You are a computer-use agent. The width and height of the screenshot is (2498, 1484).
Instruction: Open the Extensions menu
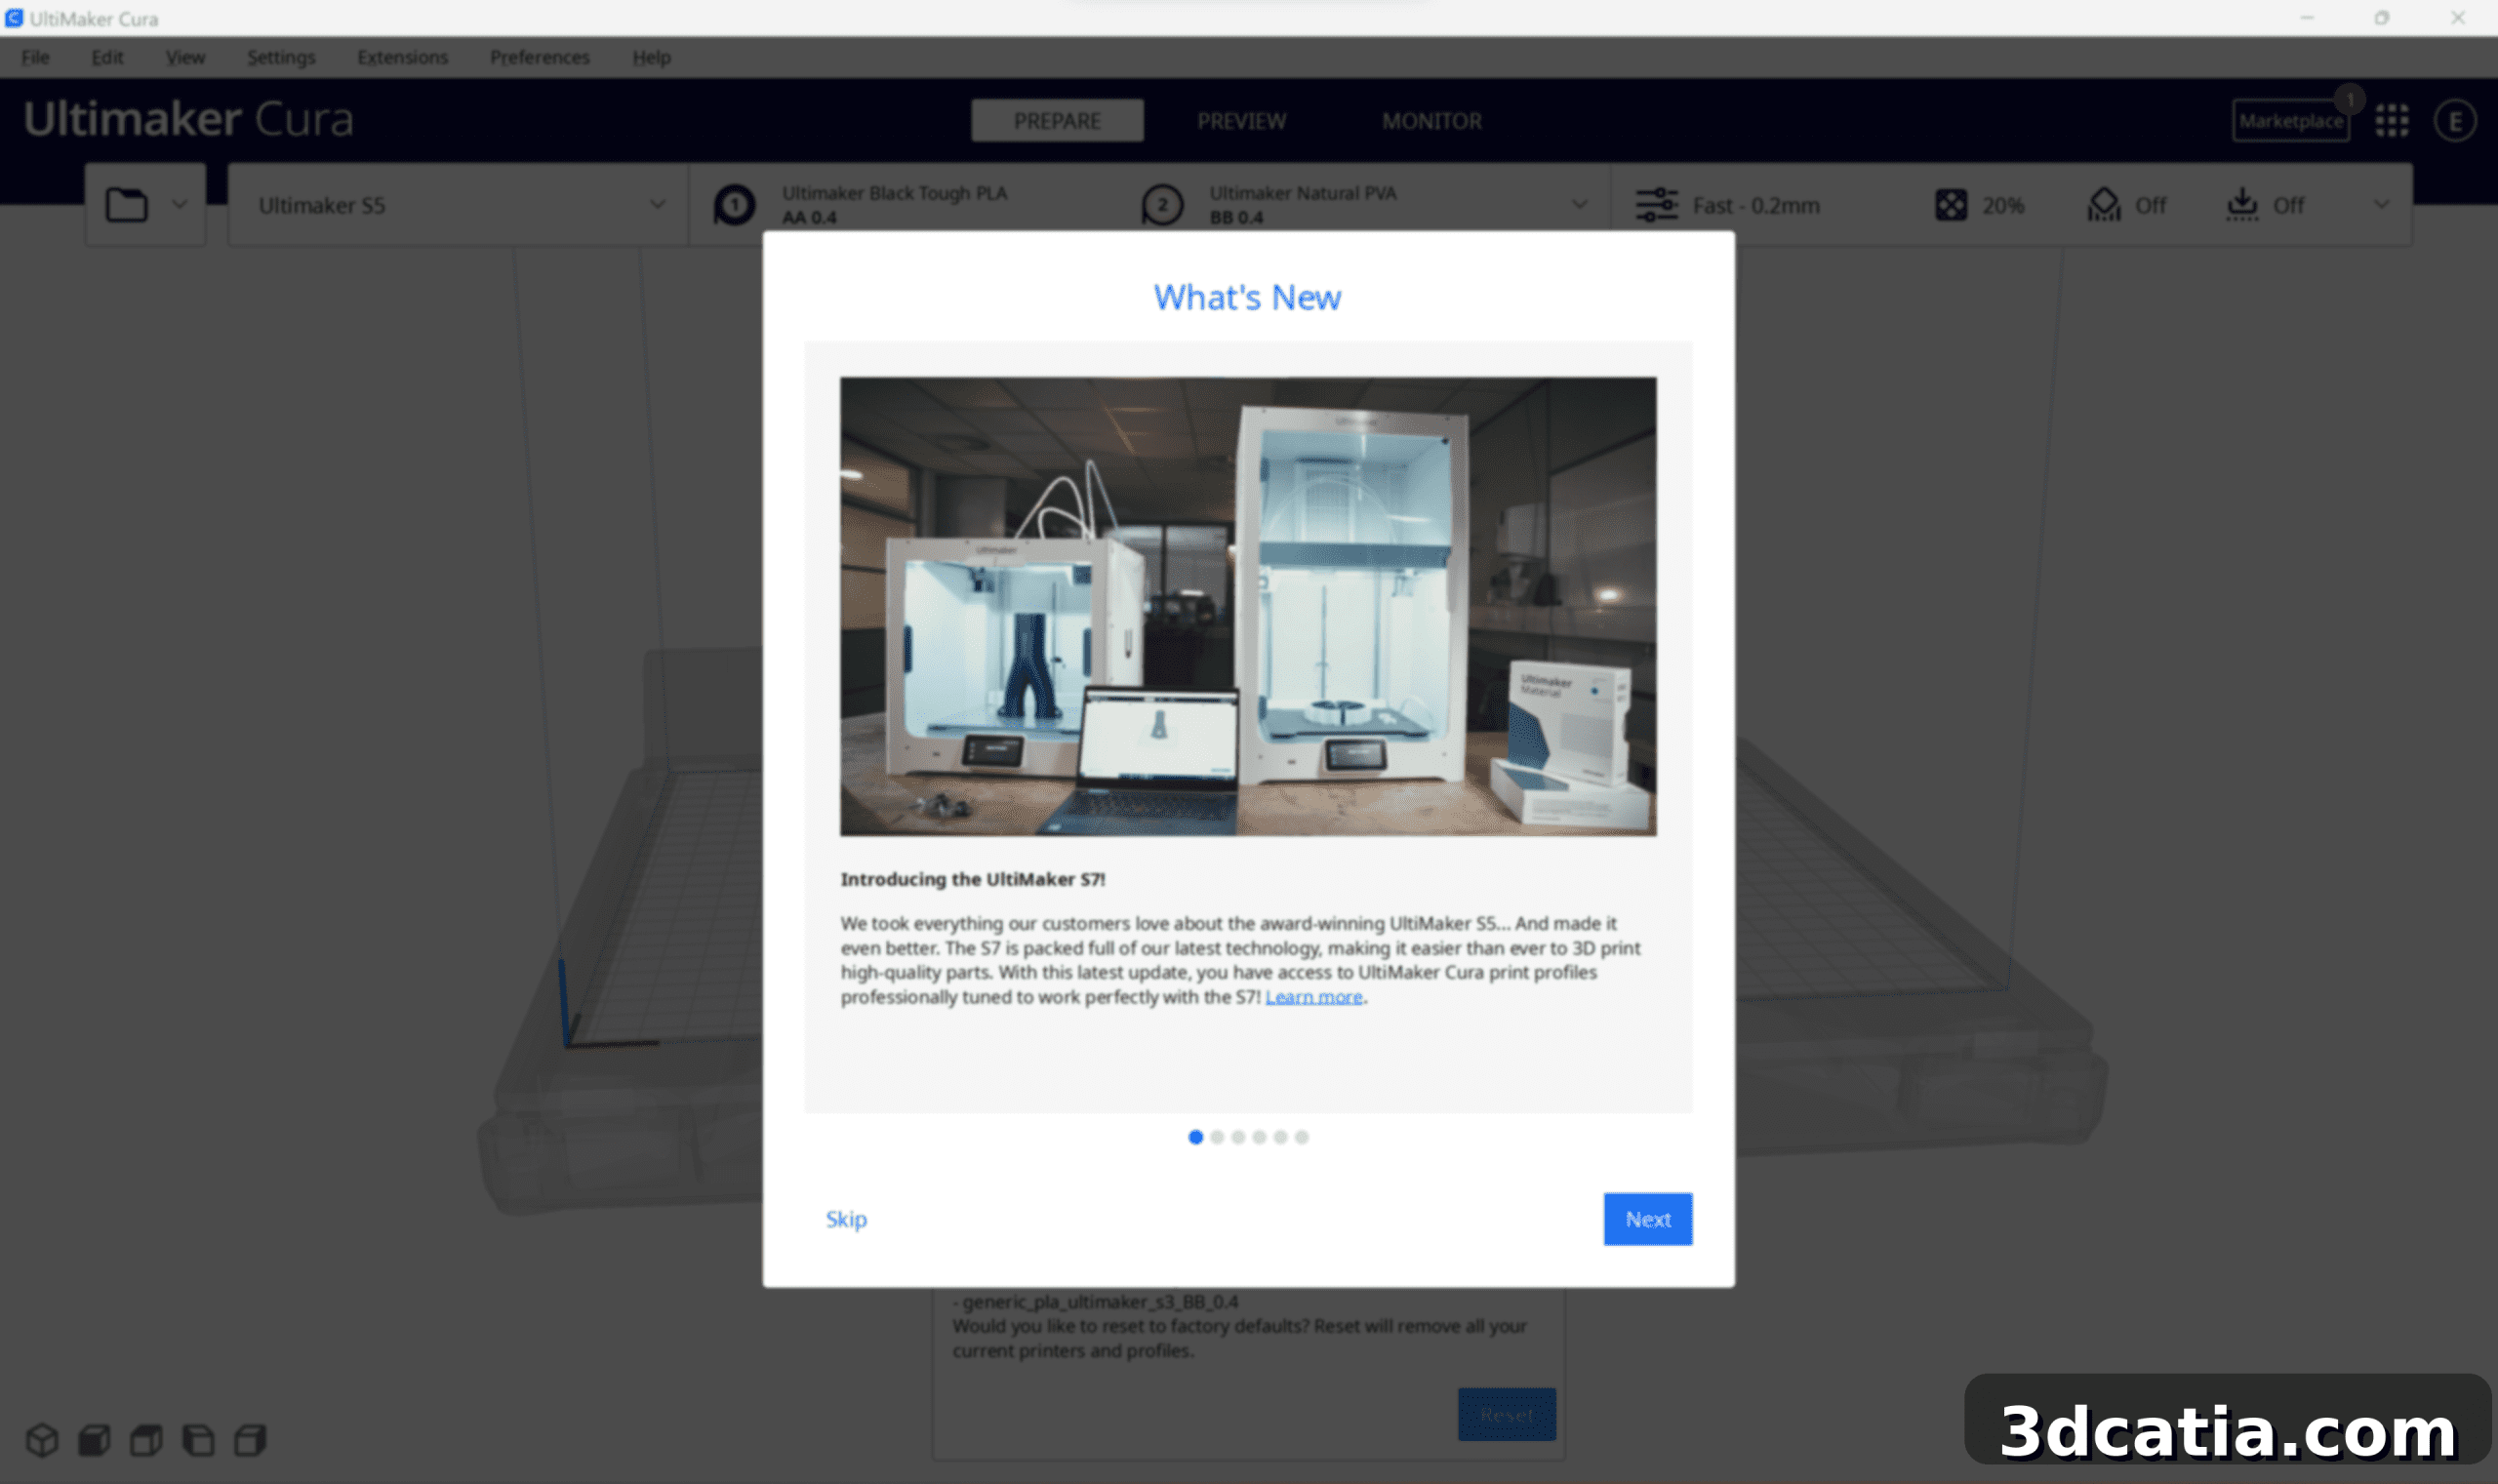click(x=402, y=57)
